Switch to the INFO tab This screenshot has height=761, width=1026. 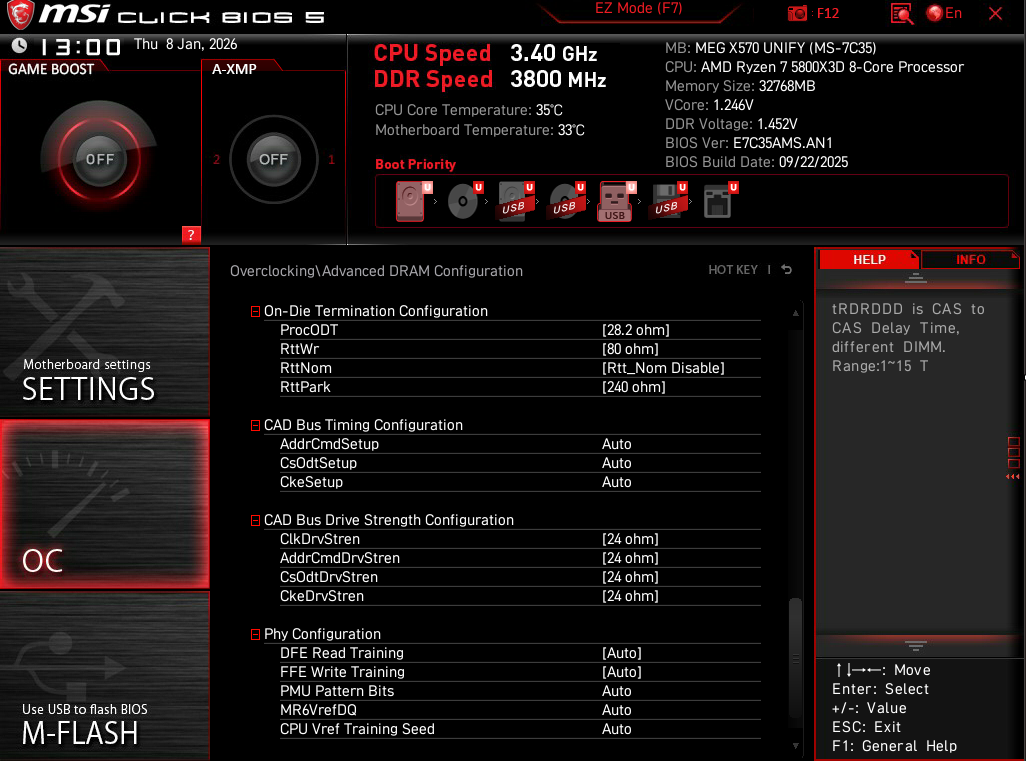970,260
